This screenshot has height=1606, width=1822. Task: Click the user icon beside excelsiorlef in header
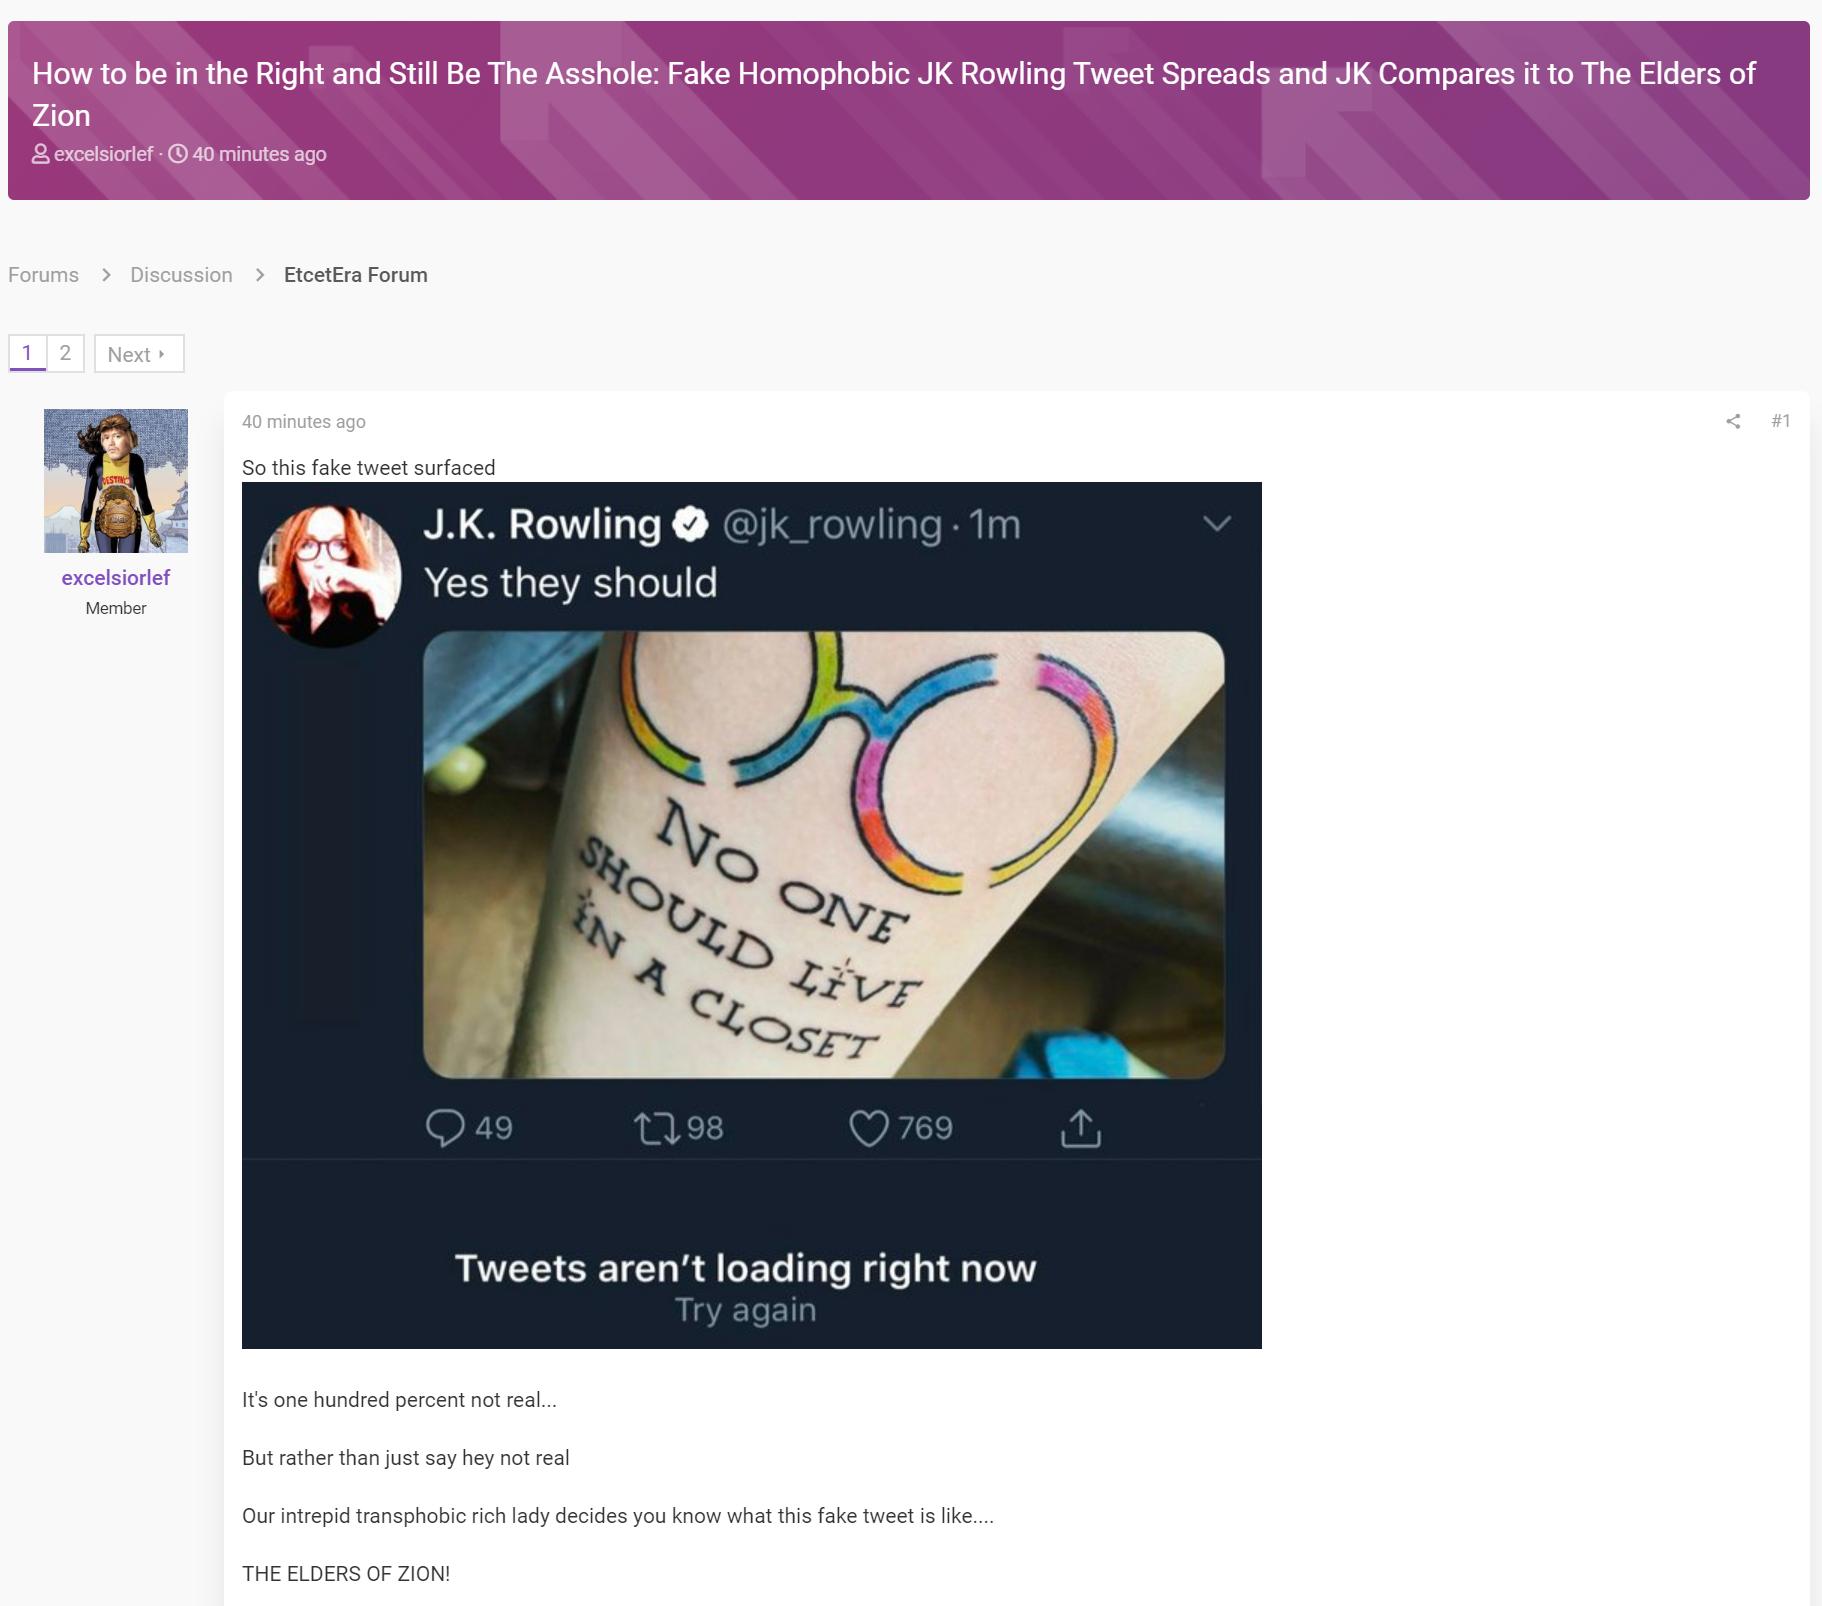click(41, 154)
